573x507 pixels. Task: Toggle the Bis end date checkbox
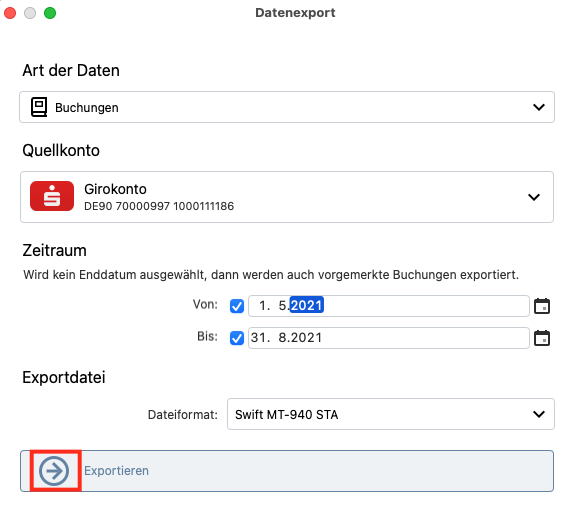[237, 338]
